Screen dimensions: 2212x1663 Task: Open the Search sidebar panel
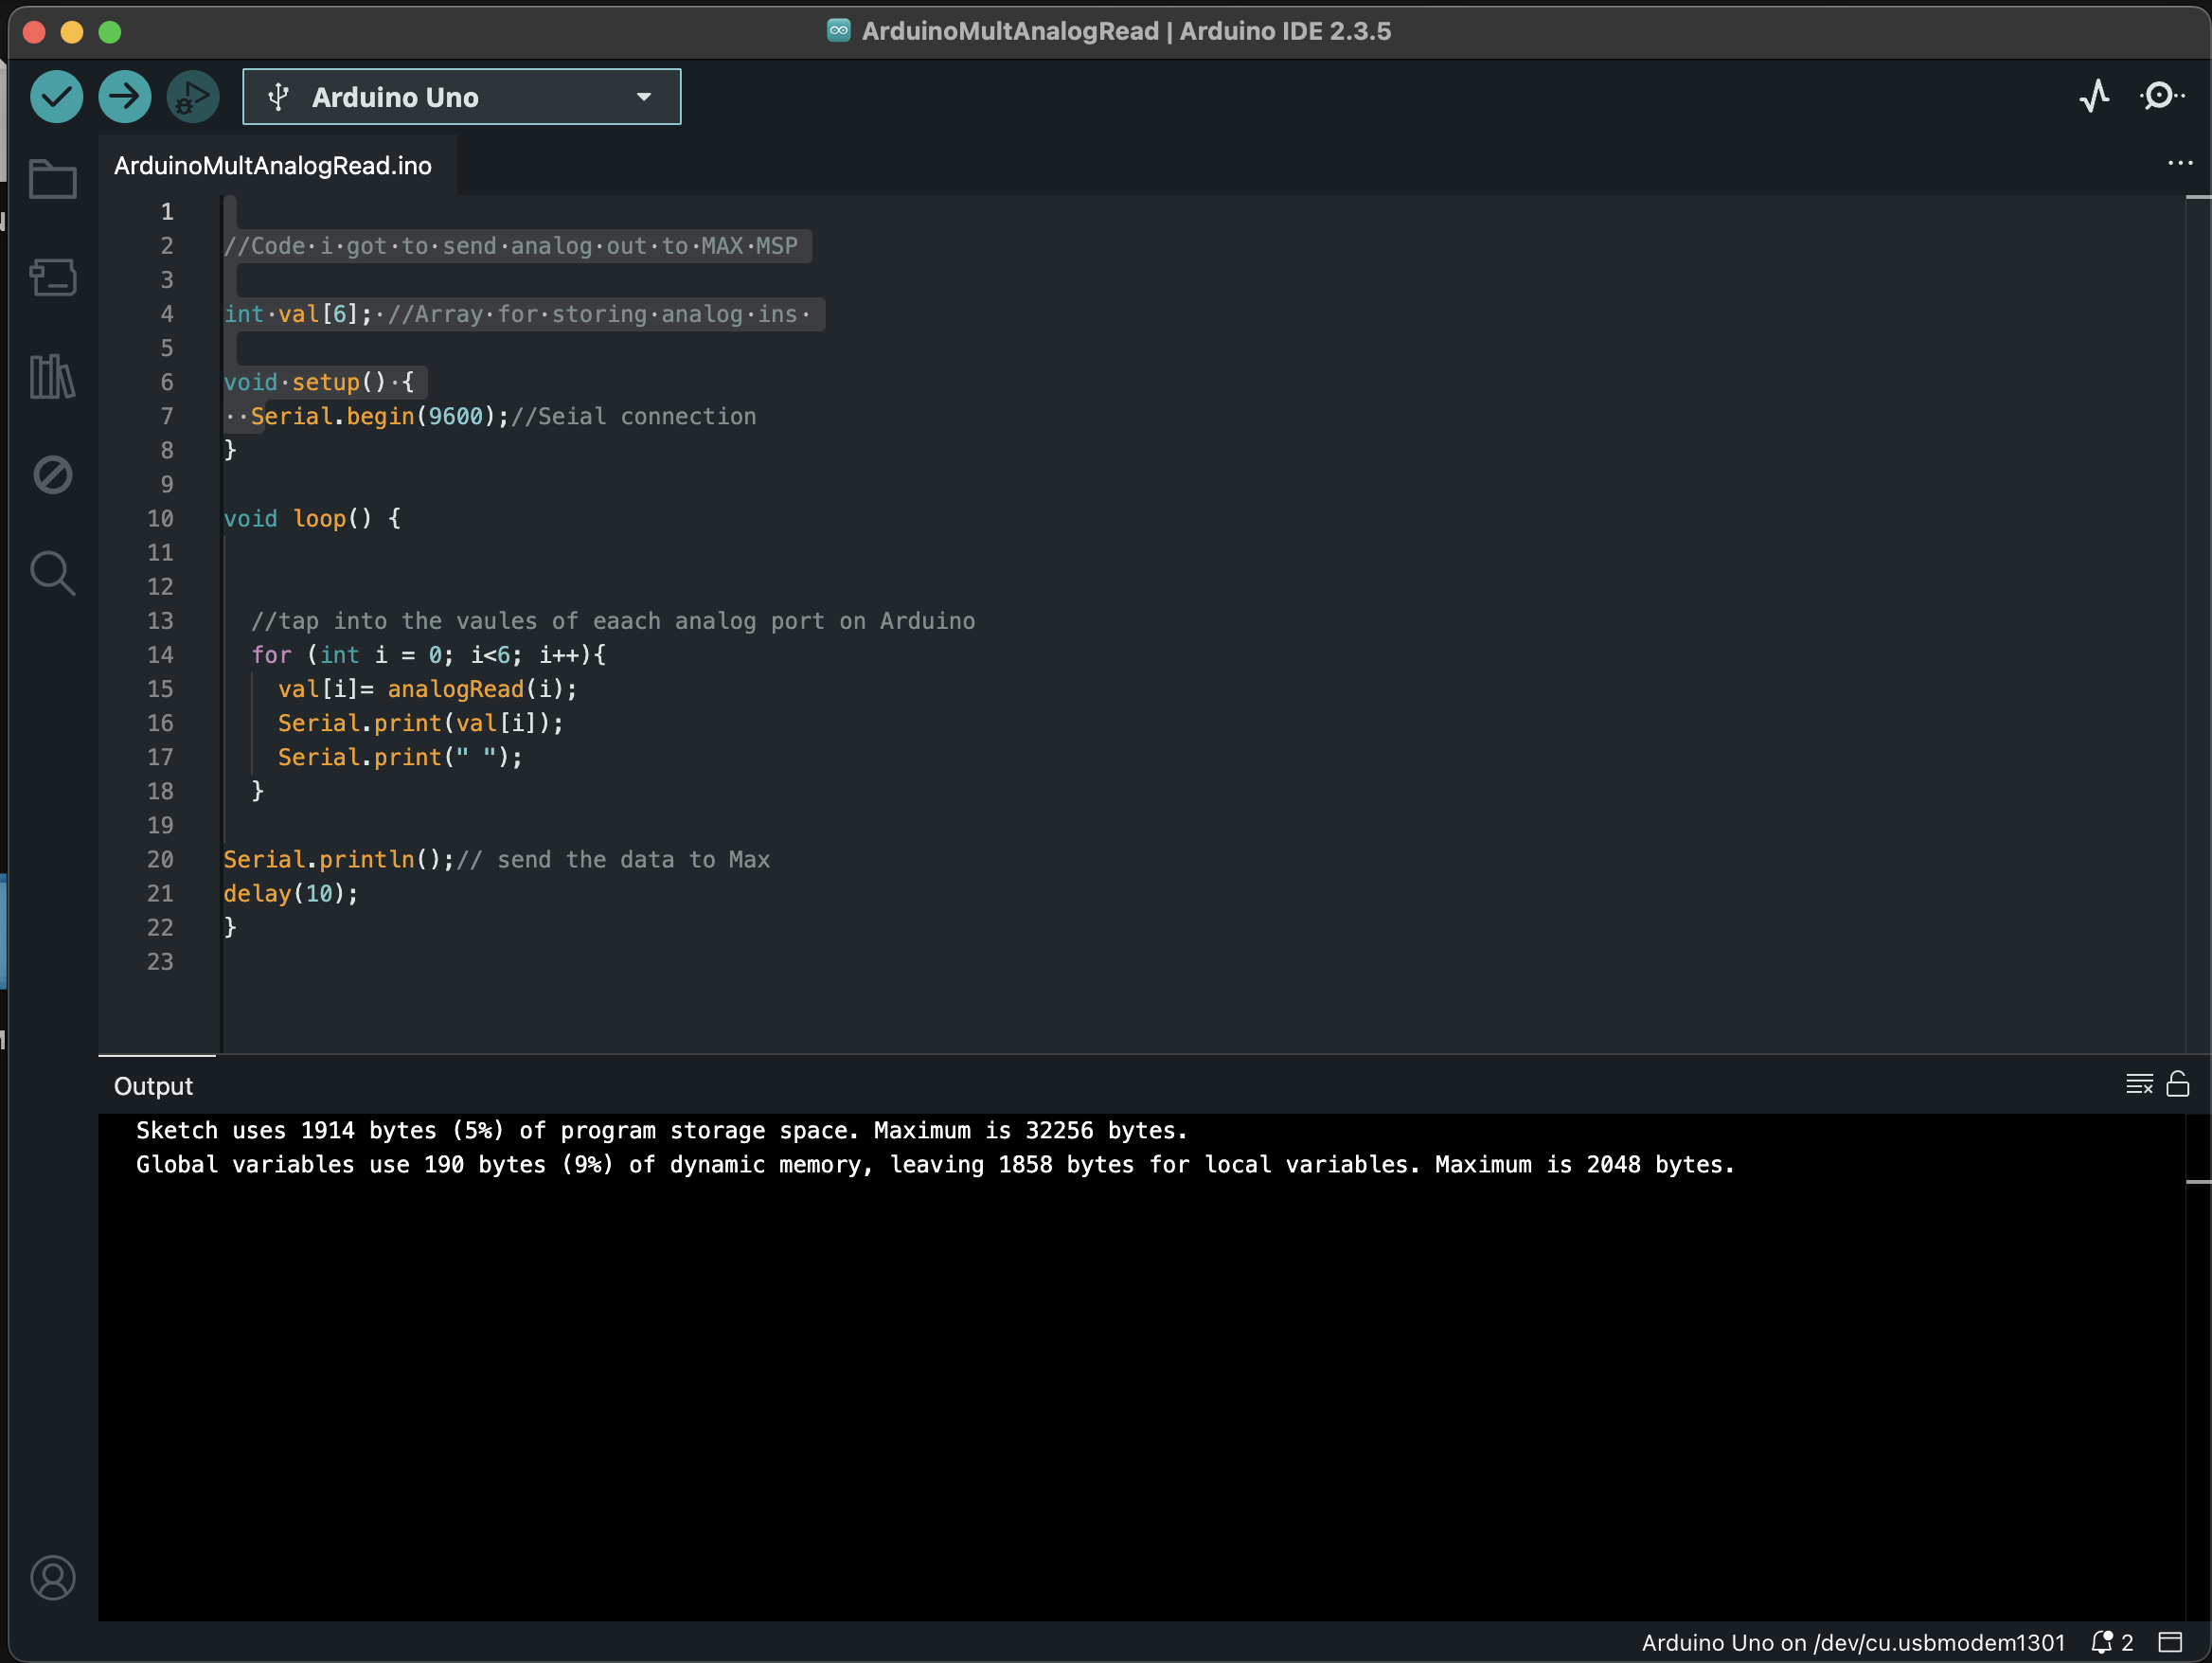[x=53, y=573]
